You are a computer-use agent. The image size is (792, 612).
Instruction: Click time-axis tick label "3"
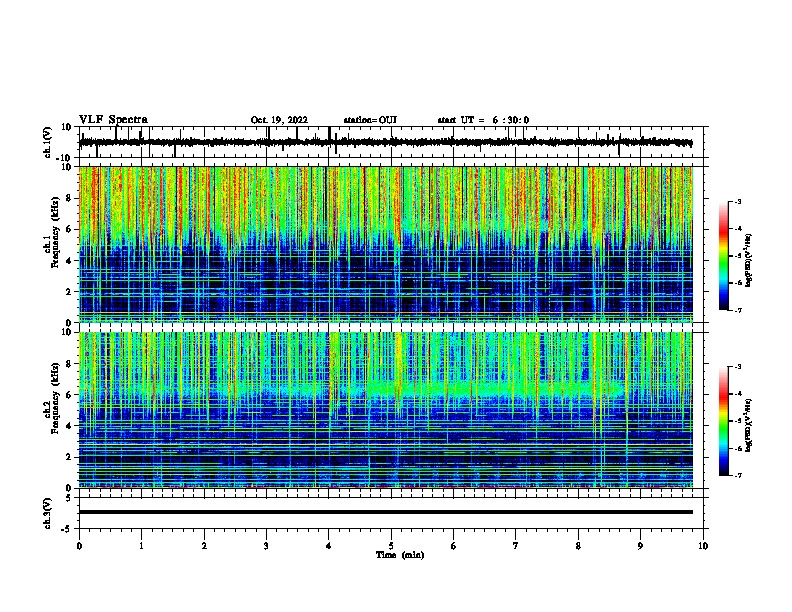coord(266,546)
